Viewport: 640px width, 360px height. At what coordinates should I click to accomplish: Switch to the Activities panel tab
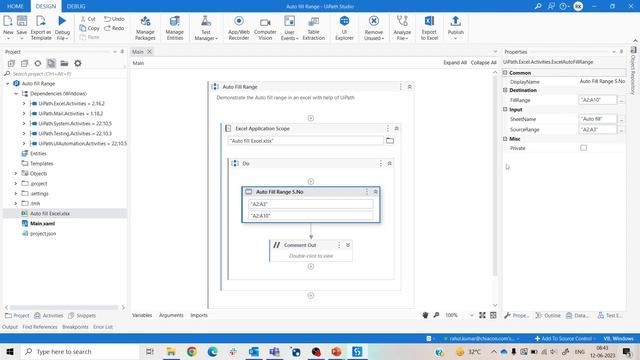[x=49, y=316]
